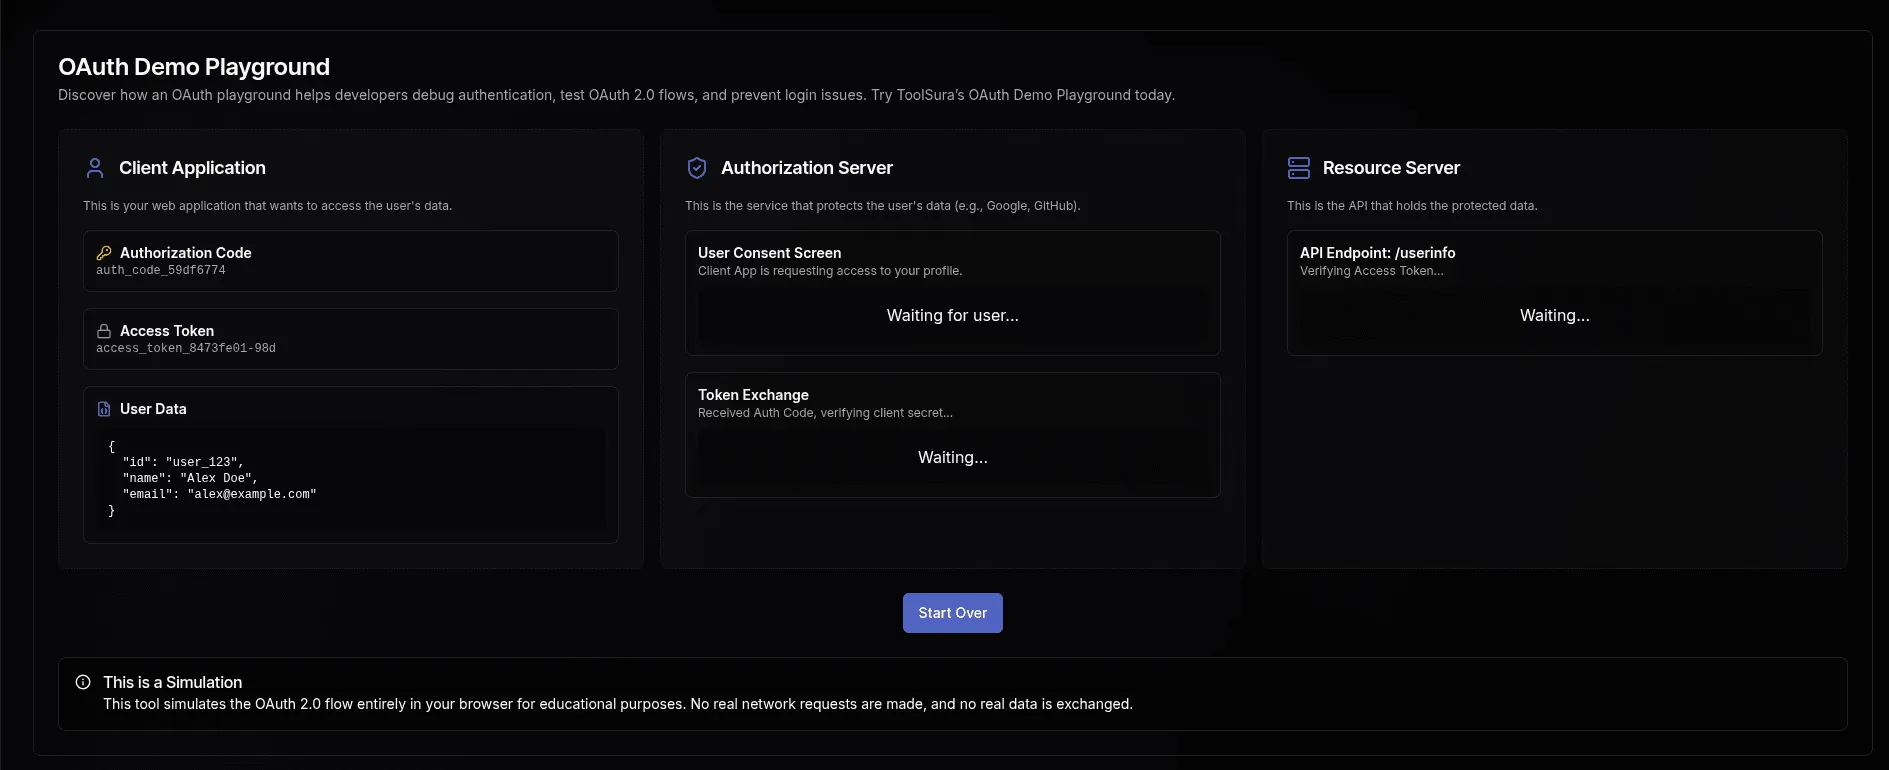Image resolution: width=1889 pixels, height=770 pixels.
Task: Click the Token Exchange Waiting... status box
Action: [x=952, y=457]
